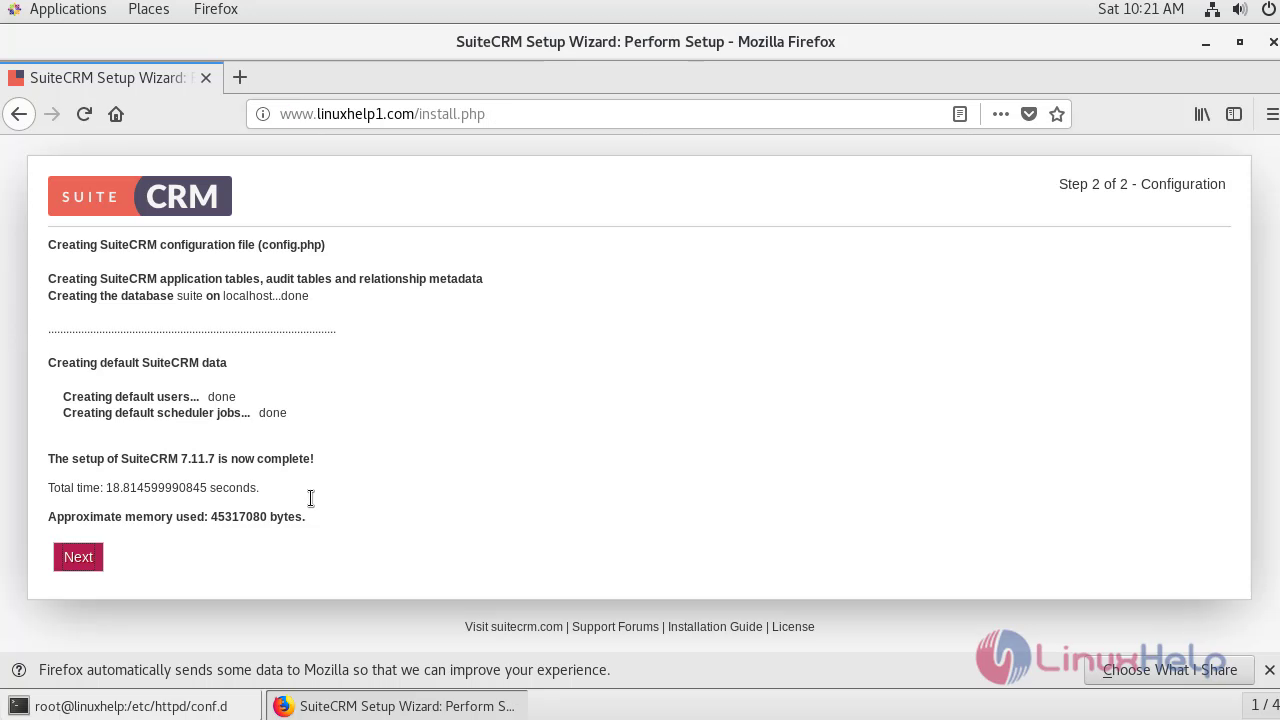Visit suitecrm.com footer link
Viewport: 1280px width, 720px height.
point(514,627)
